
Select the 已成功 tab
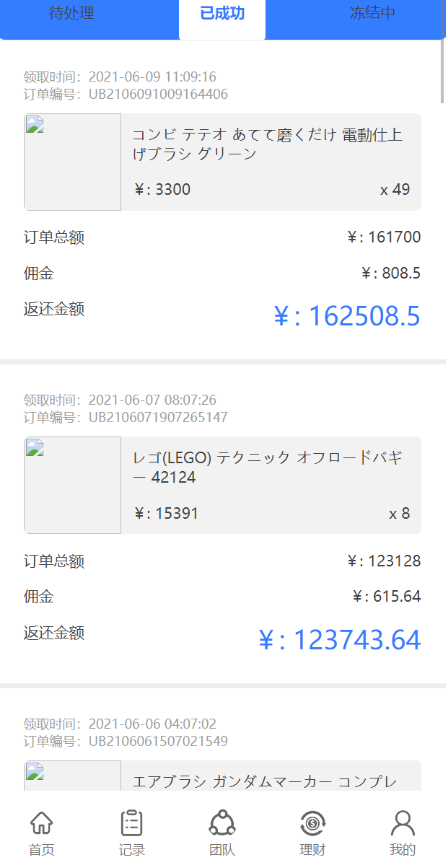pyautogui.click(x=222, y=14)
